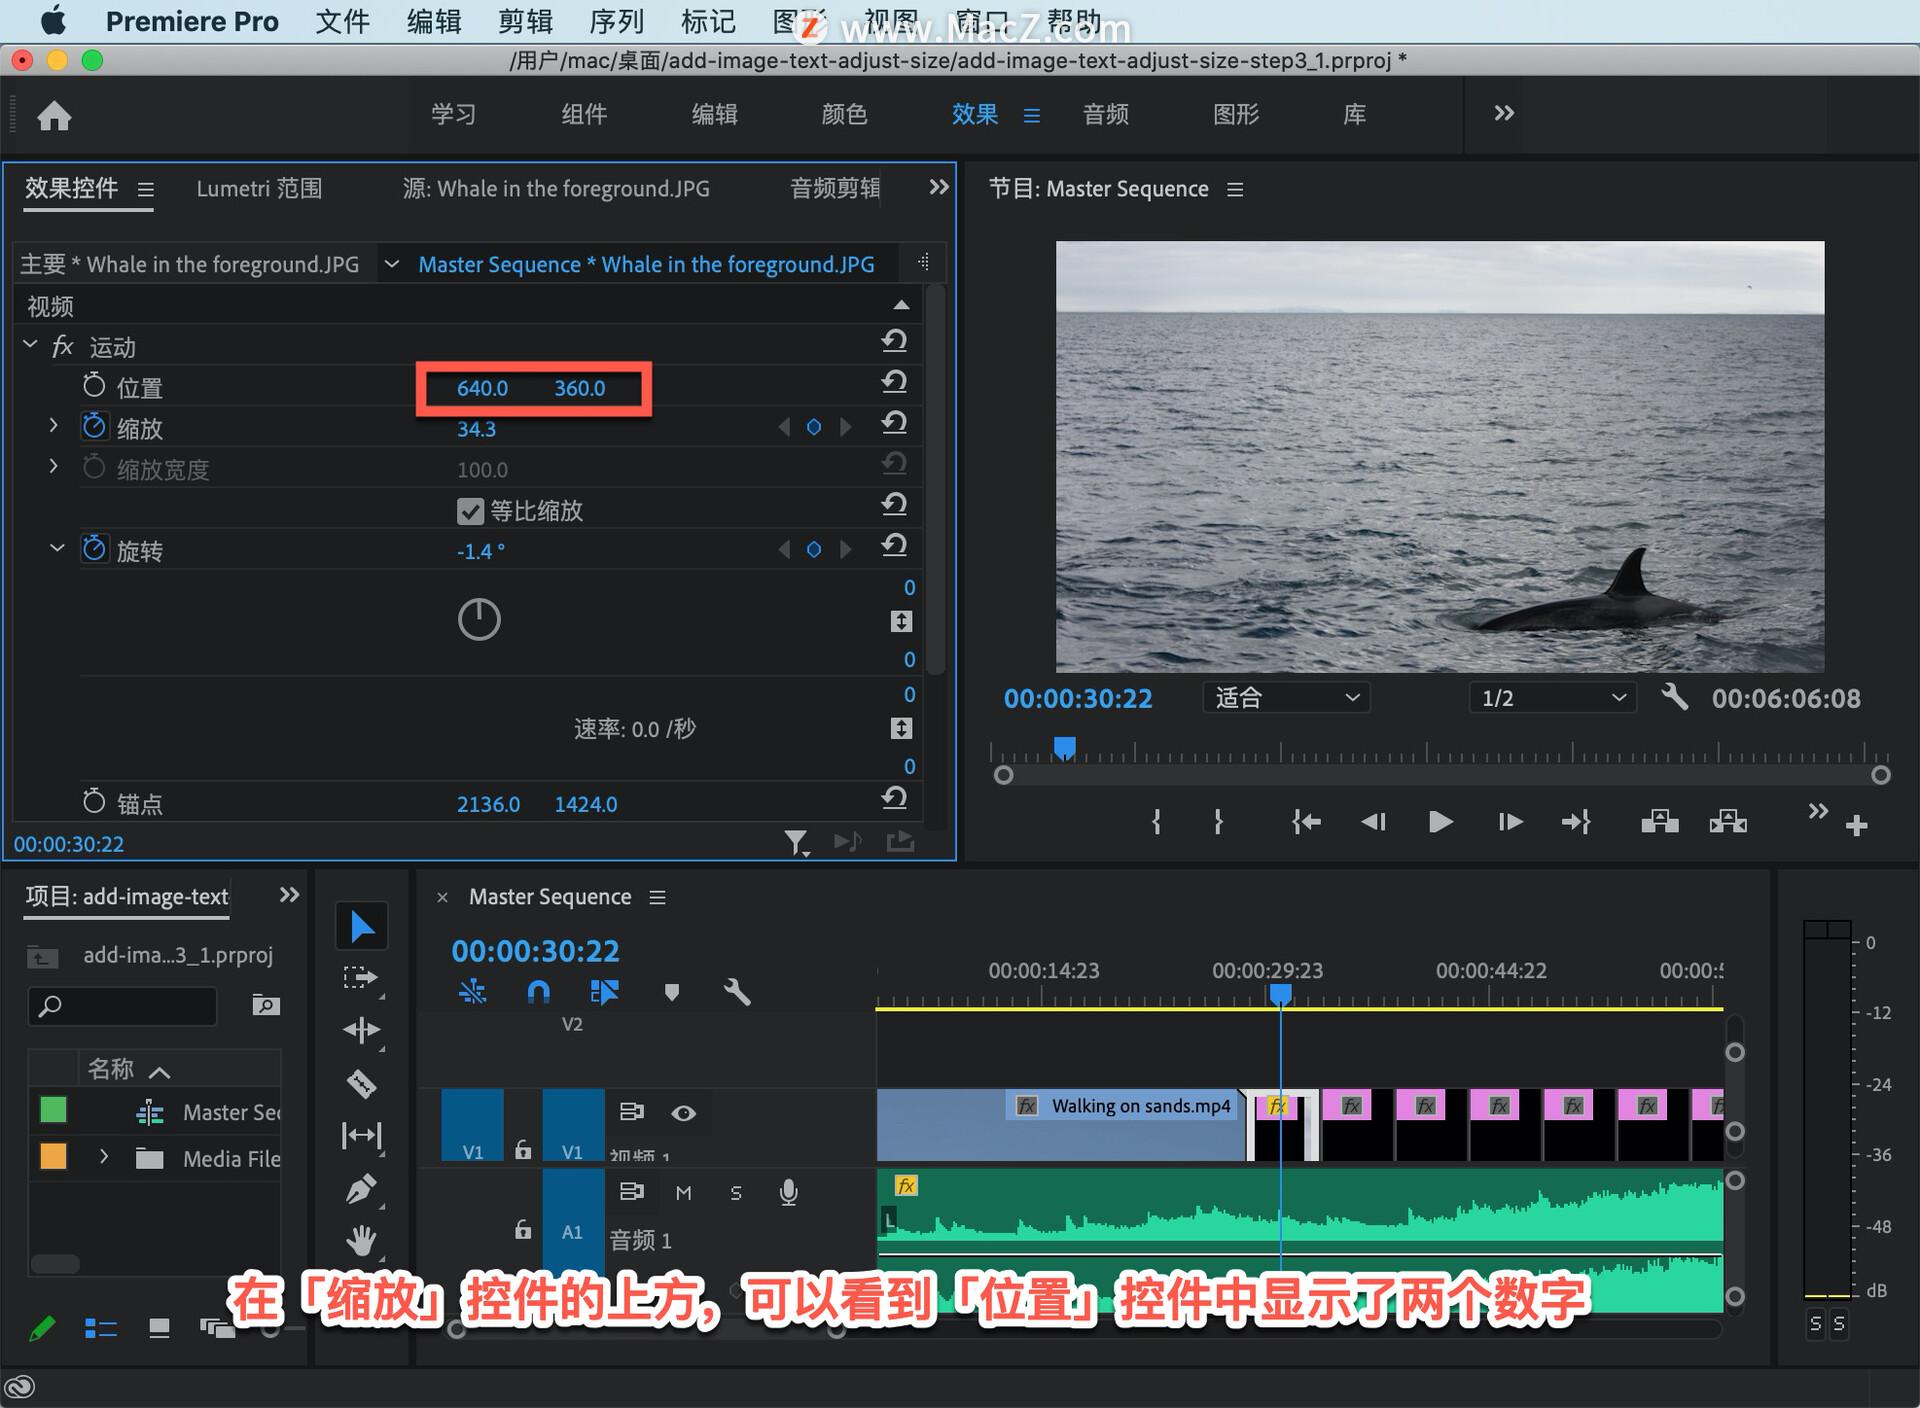
Task: Toggle the Uniform Scale checkbox
Action: [470, 511]
